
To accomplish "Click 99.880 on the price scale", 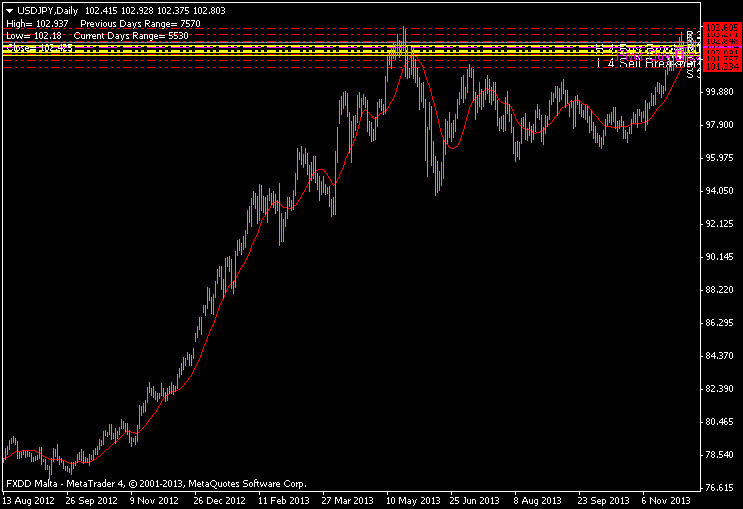I will point(720,92).
